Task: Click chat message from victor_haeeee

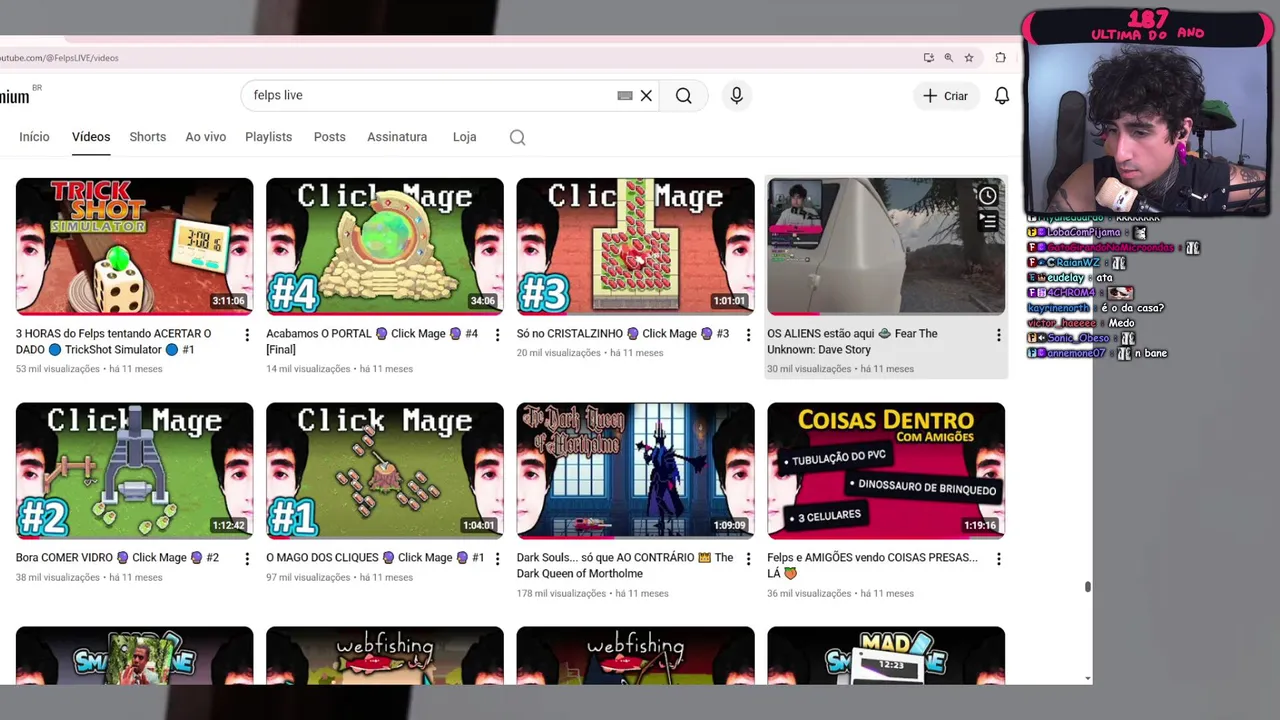Action: 1080,323
